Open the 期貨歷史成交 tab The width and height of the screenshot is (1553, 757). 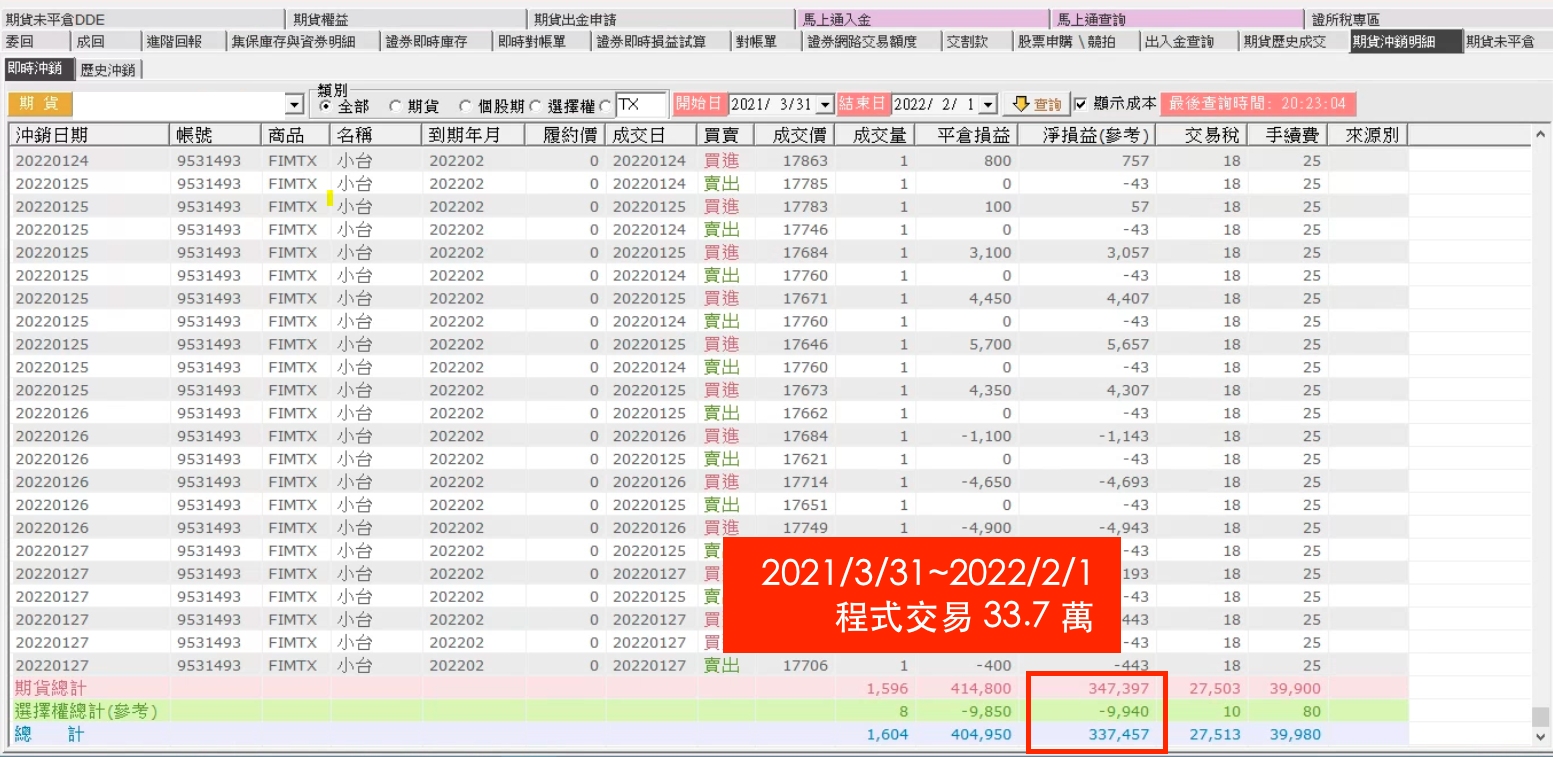[x=1292, y=41]
